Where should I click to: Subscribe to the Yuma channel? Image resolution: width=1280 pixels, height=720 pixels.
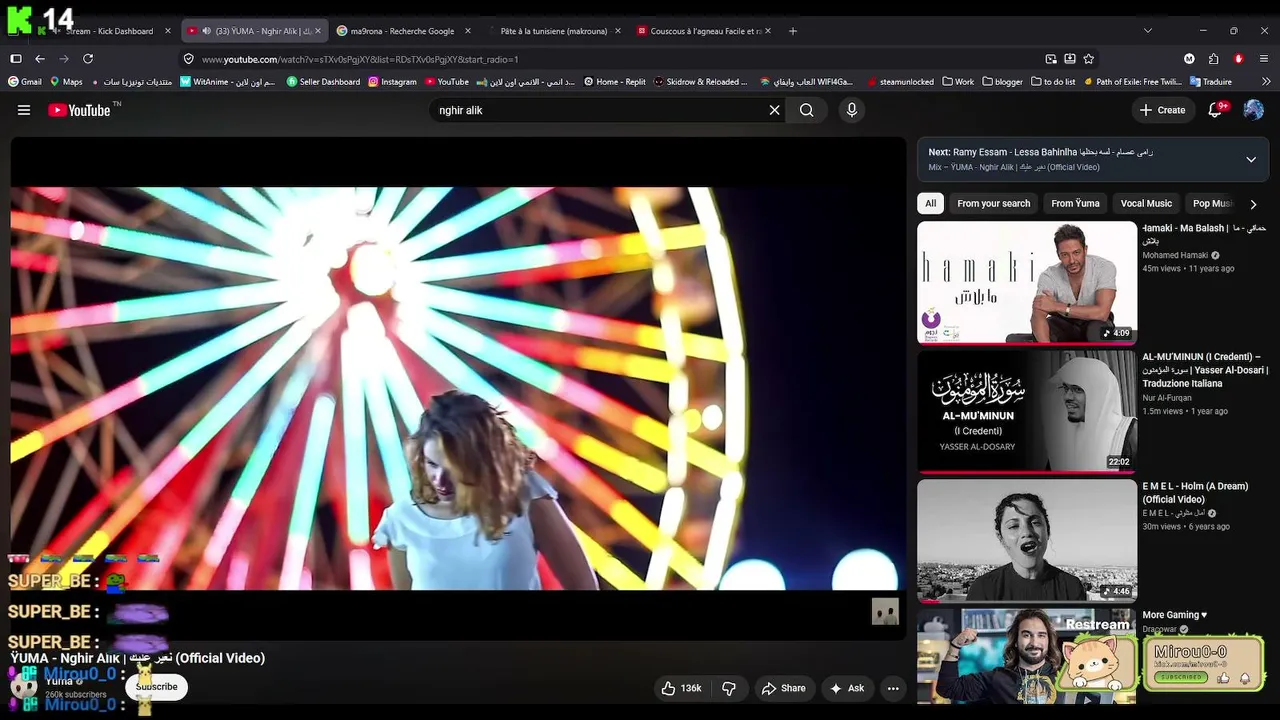point(157,687)
